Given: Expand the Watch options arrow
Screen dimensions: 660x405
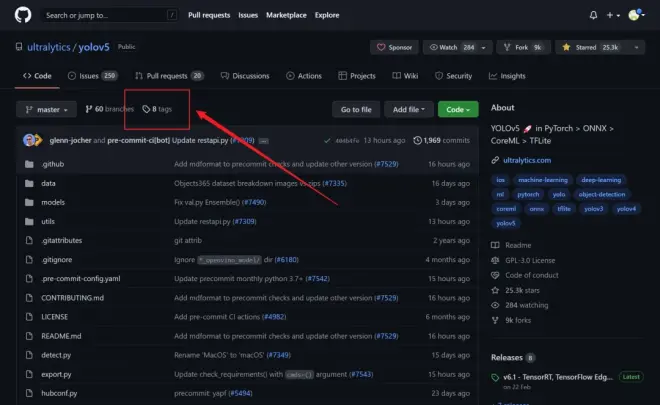Looking at the screenshot, I should coord(484,47).
